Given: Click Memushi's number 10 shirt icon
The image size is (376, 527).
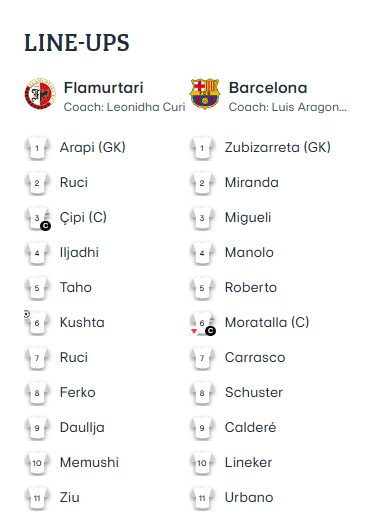Looking at the screenshot, I should (37, 463).
